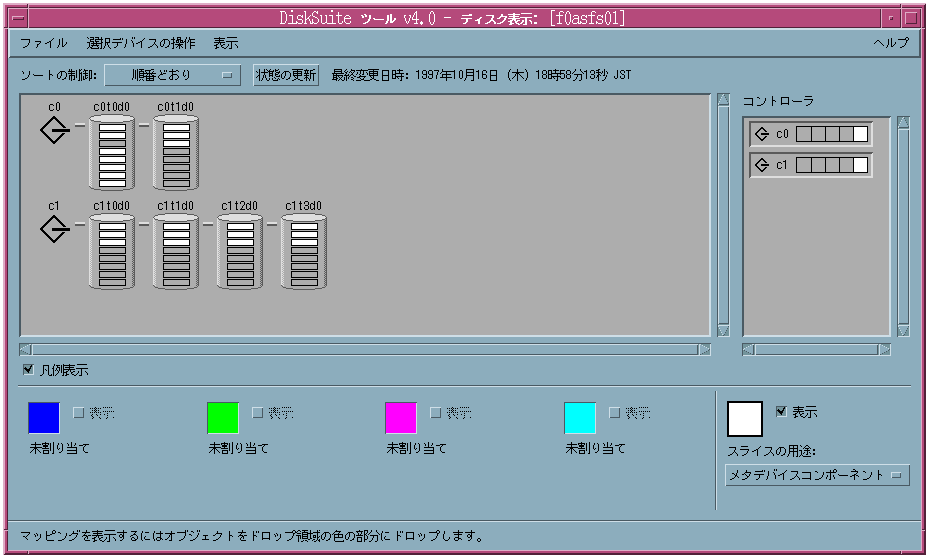
Task: Open the 選択デバイスの操作 menu
Action: (x=141, y=43)
